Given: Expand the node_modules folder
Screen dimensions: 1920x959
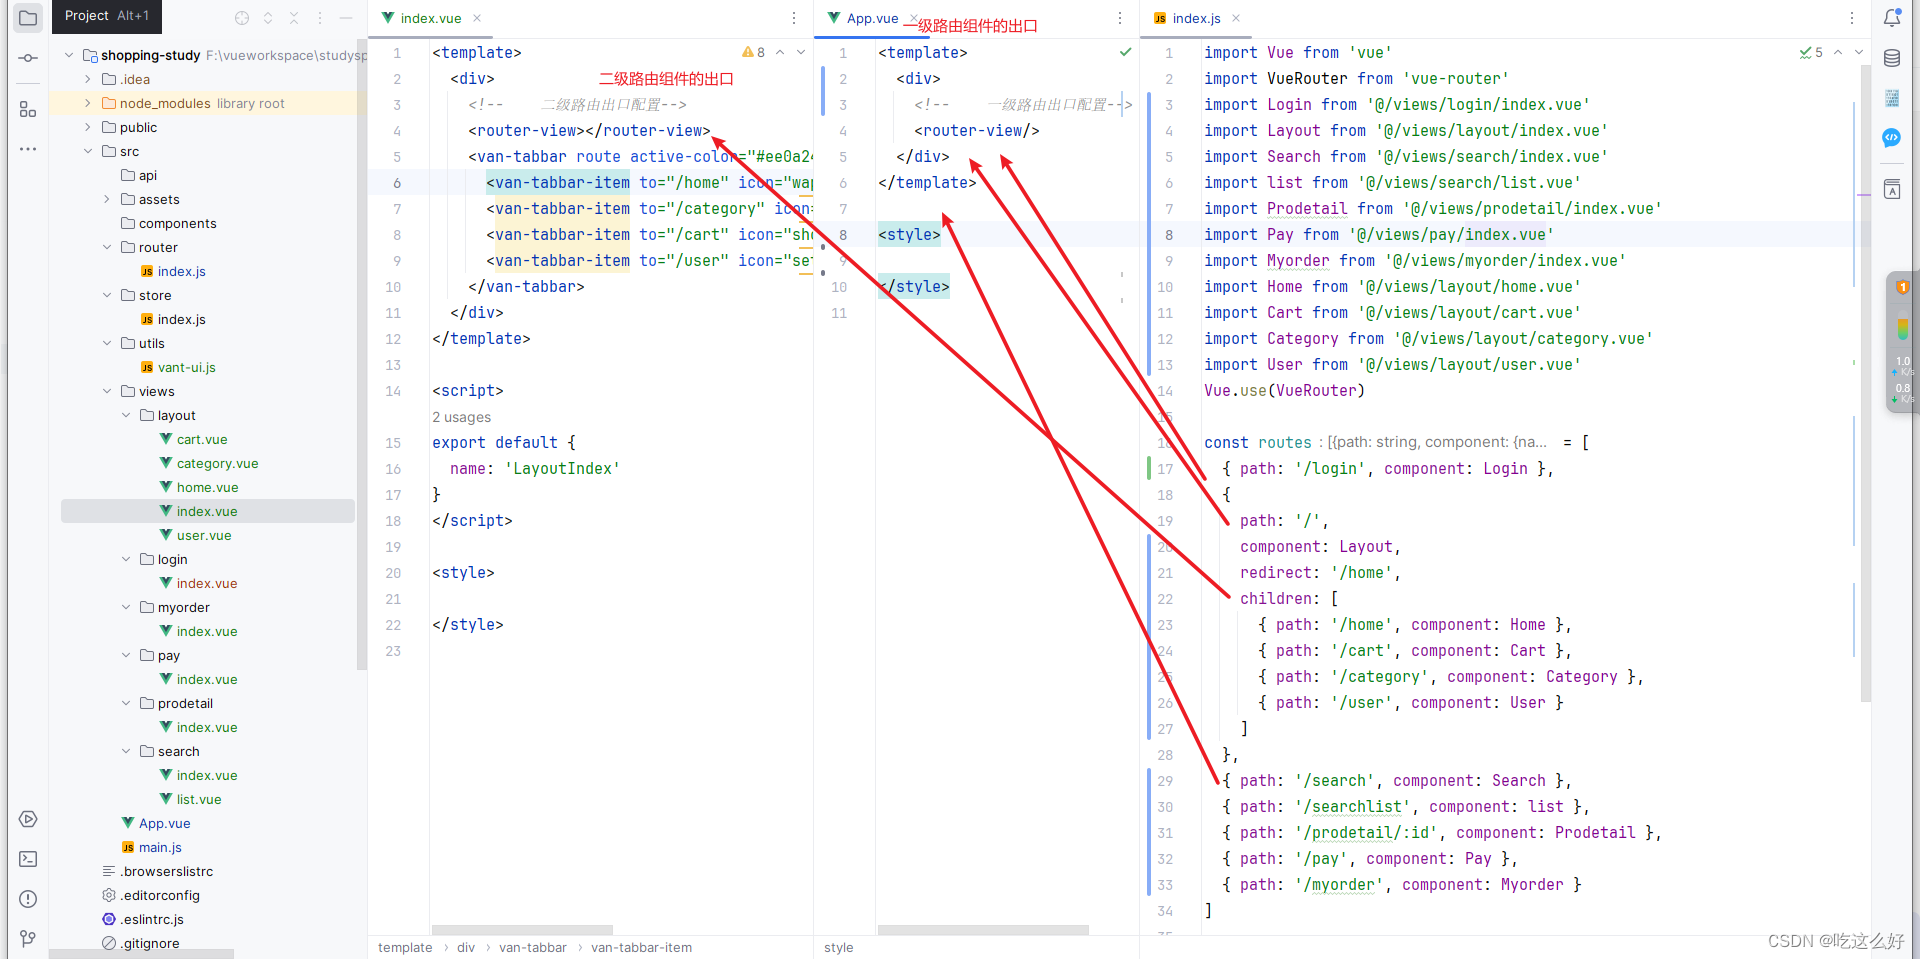Looking at the screenshot, I should [x=88, y=103].
